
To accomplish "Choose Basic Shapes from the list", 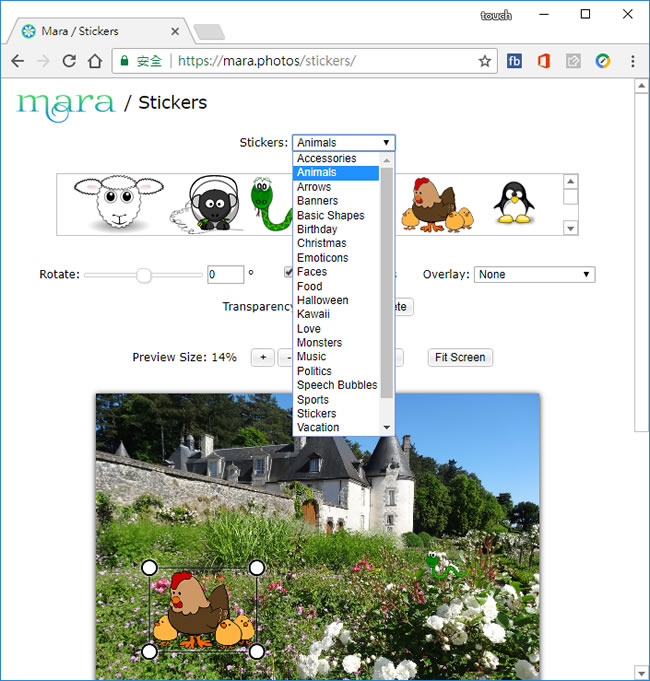I will click(337, 215).
